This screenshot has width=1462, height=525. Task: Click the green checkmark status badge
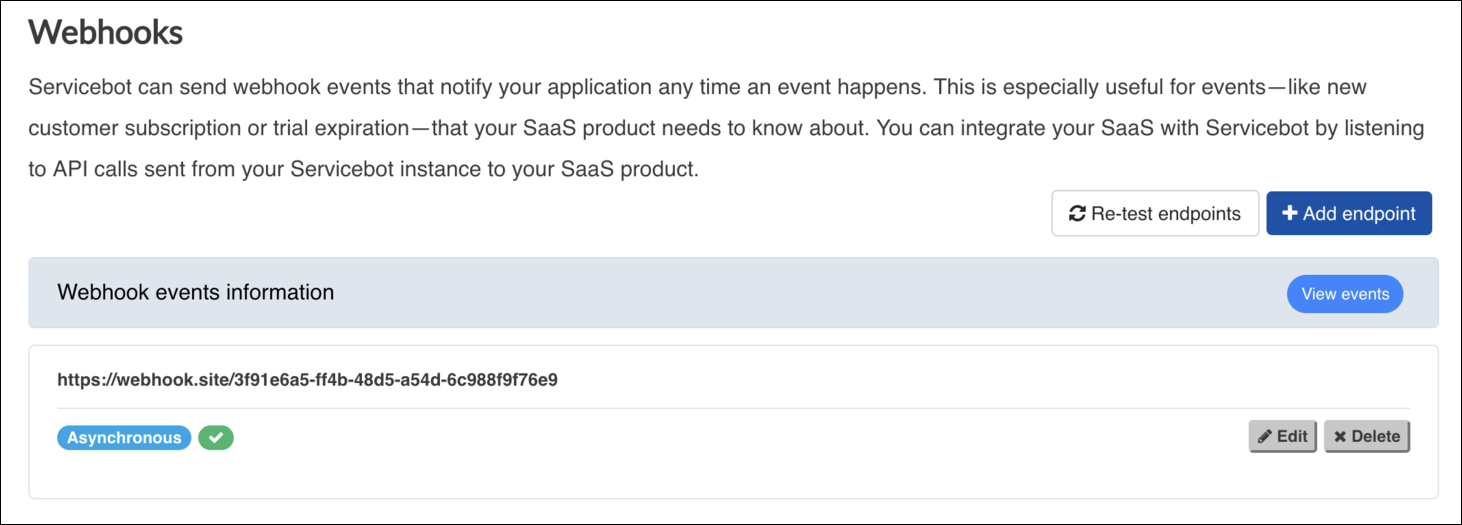coord(216,438)
